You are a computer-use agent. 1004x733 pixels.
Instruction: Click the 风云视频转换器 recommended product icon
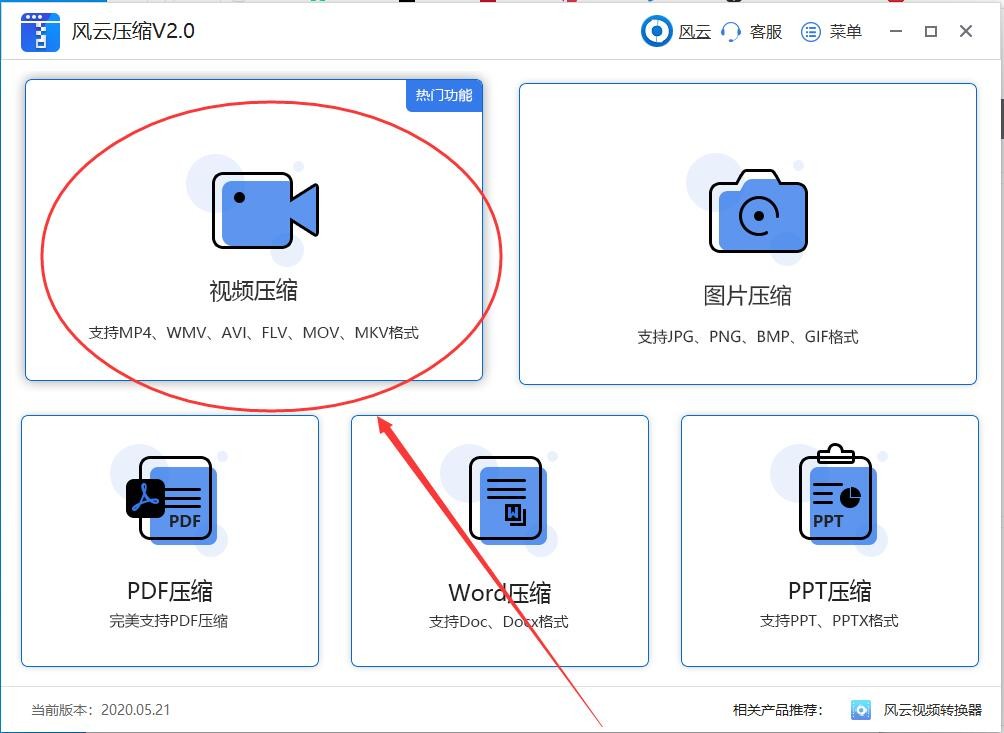click(x=861, y=710)
